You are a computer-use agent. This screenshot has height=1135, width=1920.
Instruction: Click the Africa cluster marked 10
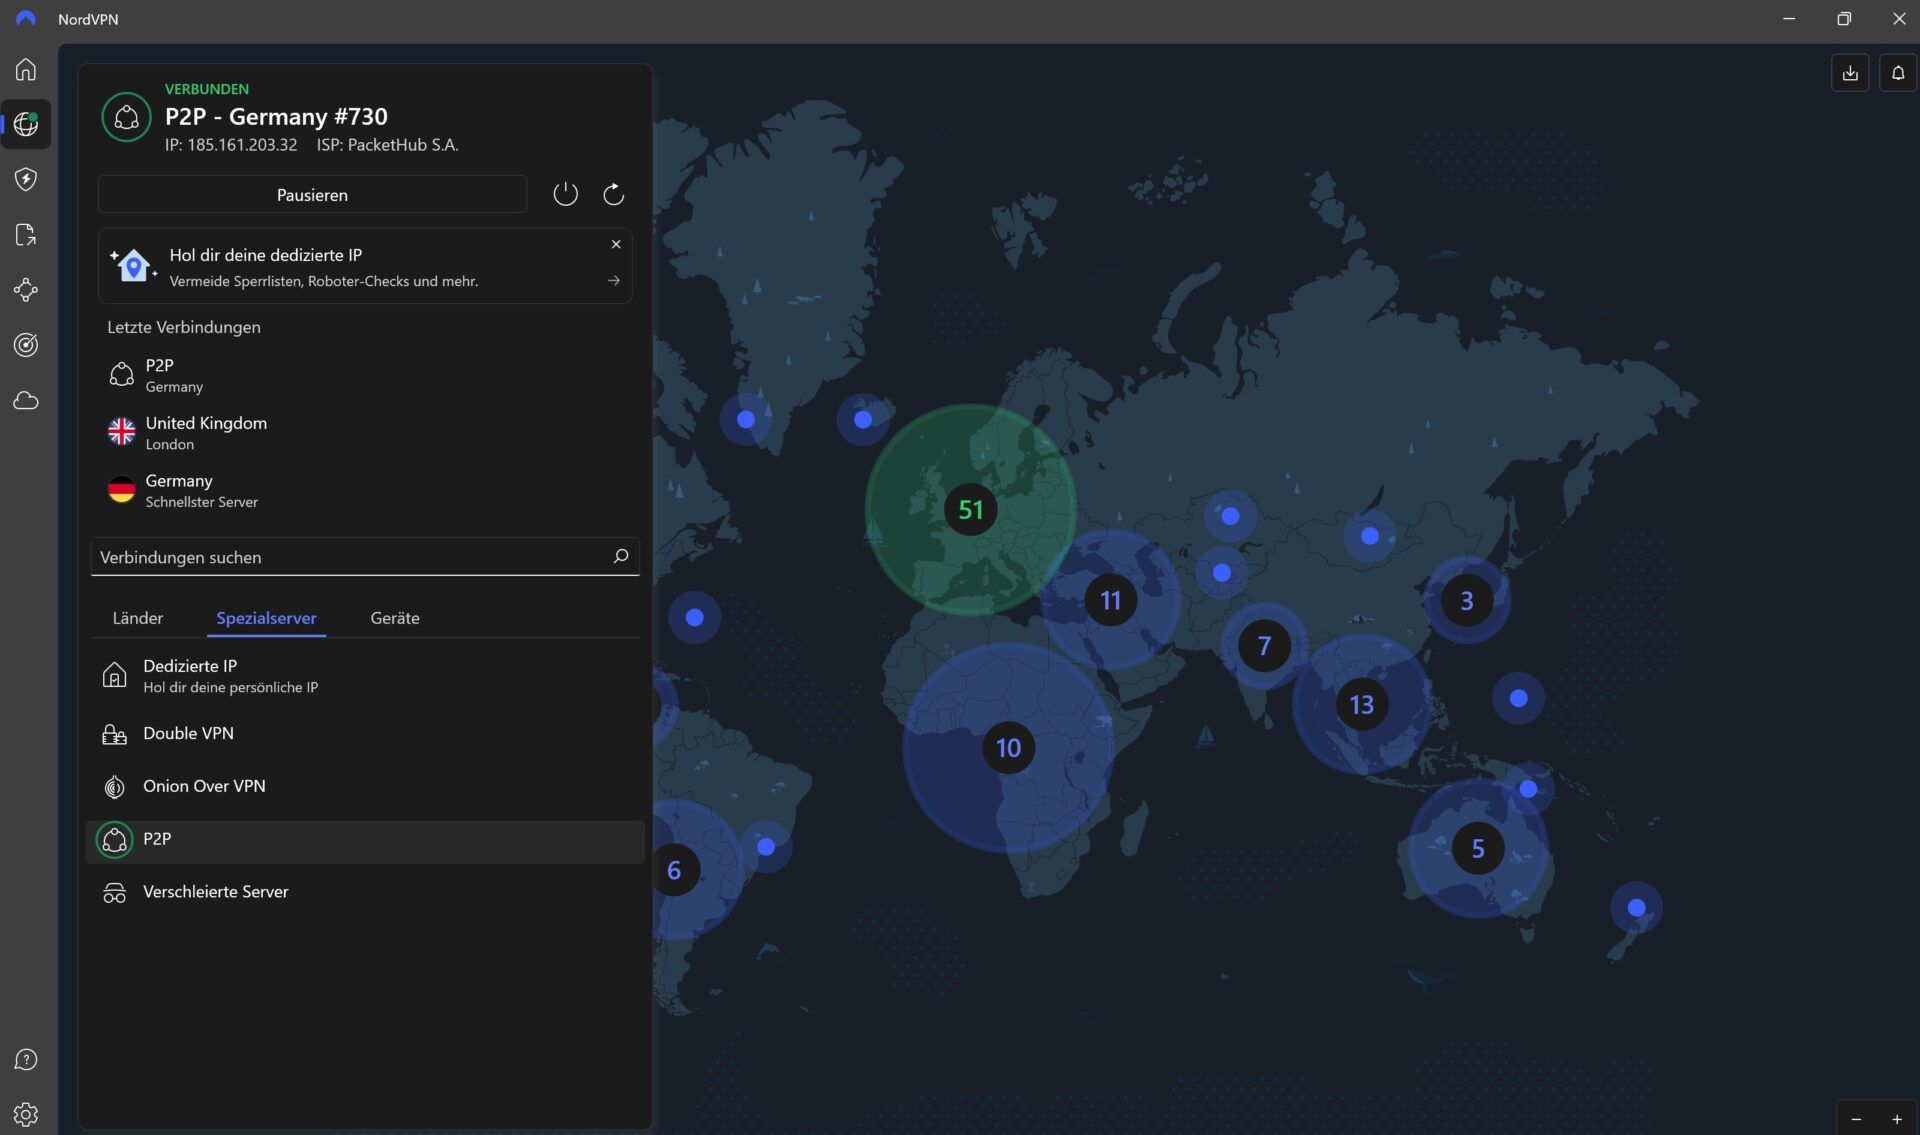click(x=1008, y=747)
